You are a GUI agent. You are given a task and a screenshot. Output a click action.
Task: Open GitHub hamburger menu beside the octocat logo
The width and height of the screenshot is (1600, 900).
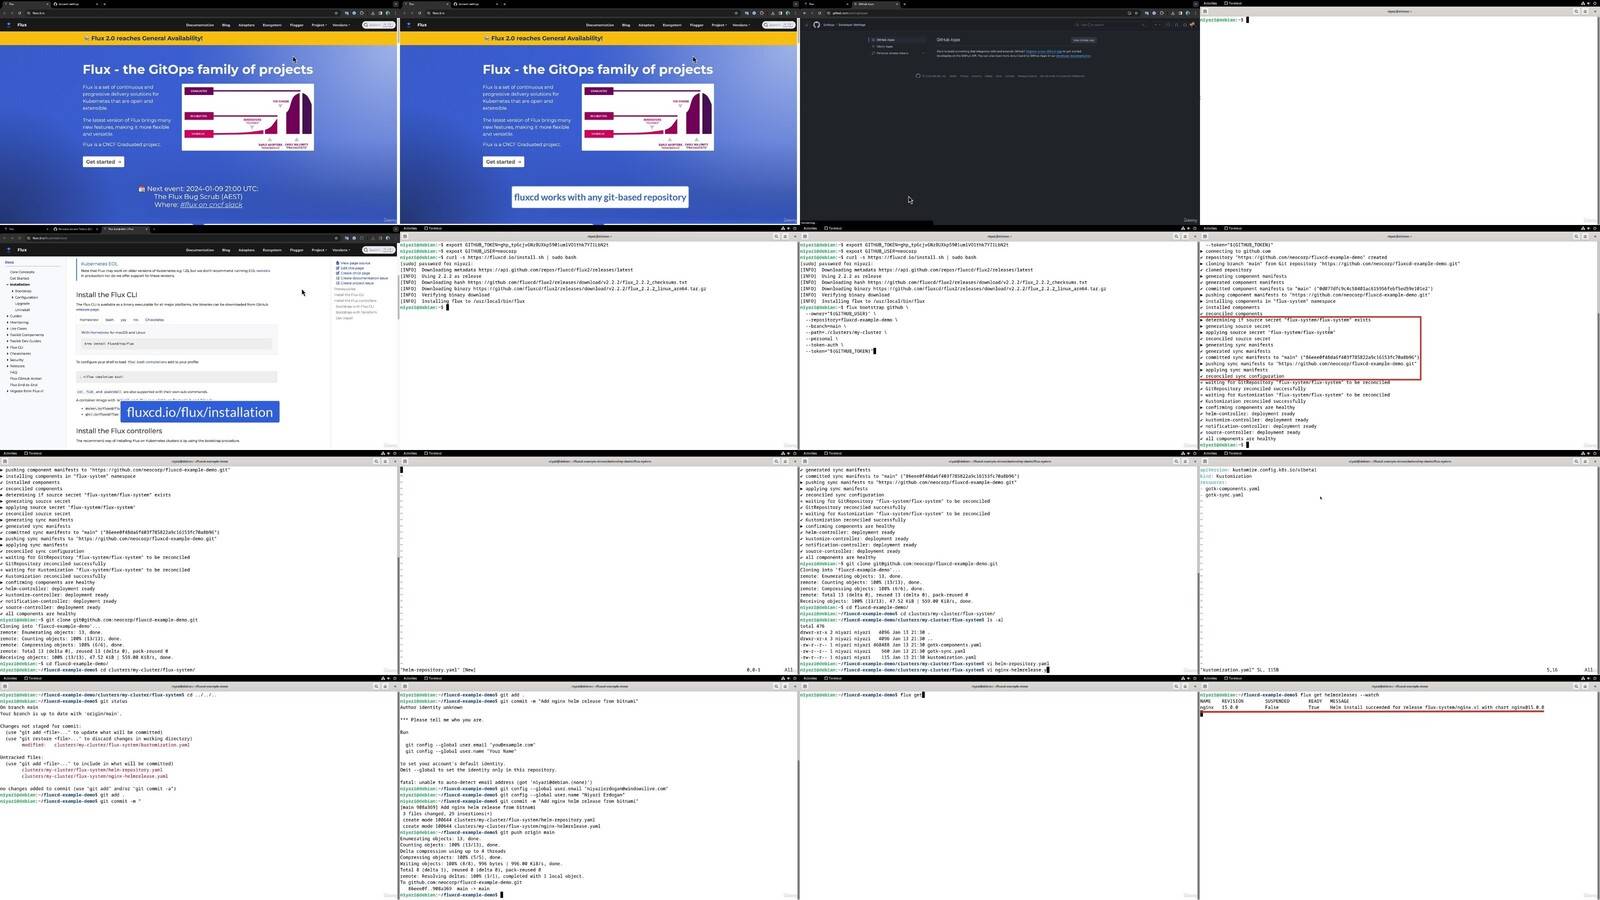pyautogui.click(x=806, y=25)
